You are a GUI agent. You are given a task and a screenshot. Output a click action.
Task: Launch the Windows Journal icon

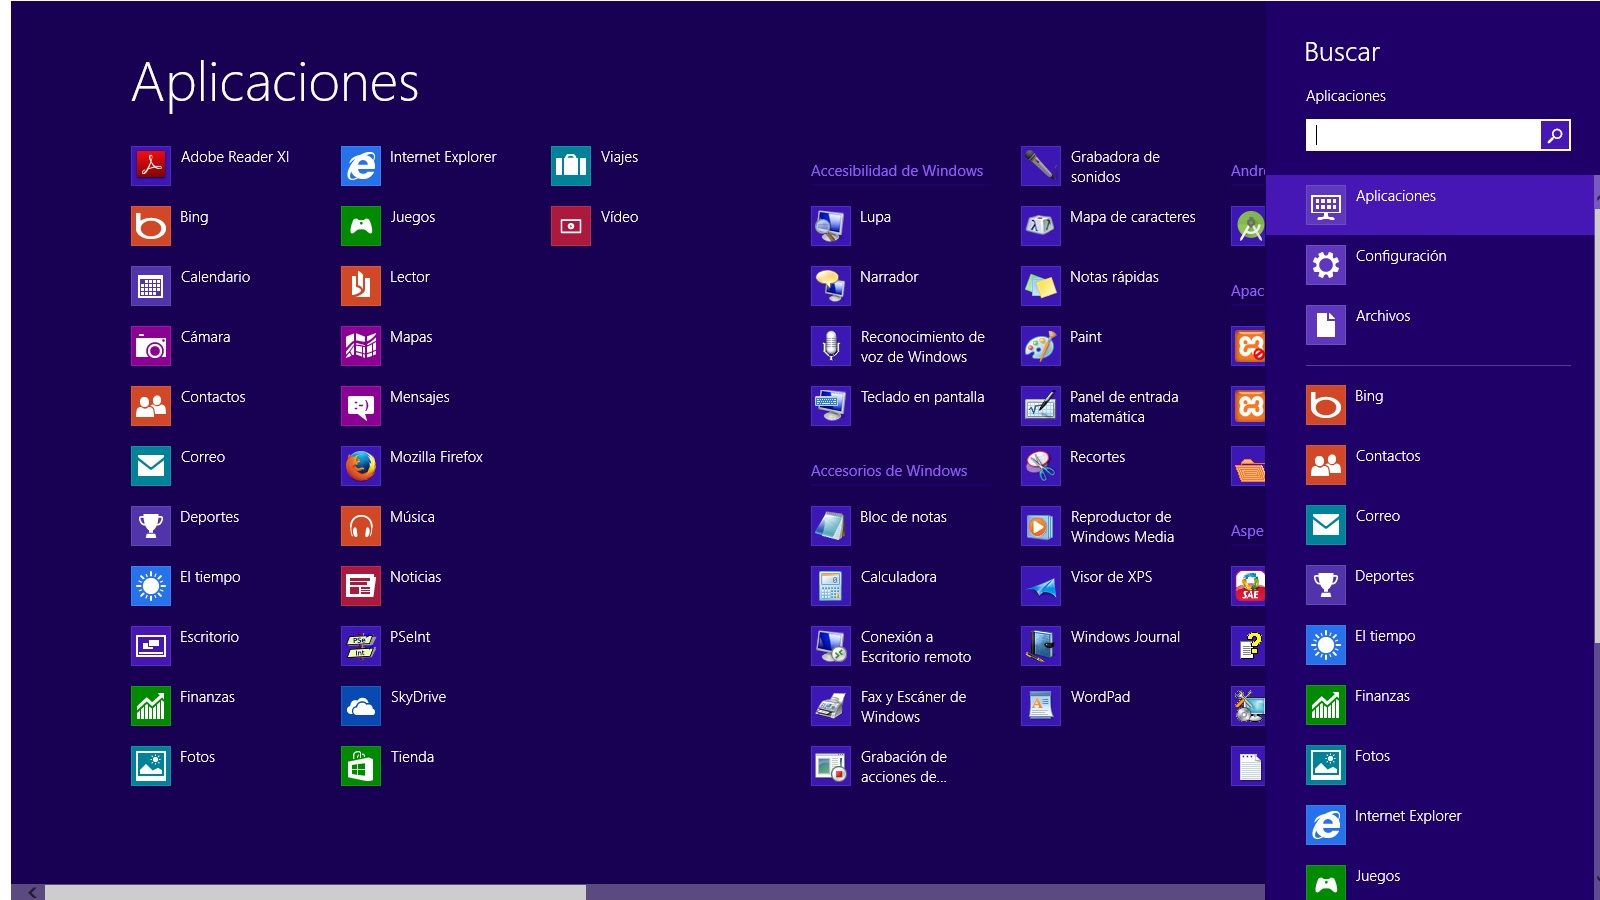coord(1040,646)
